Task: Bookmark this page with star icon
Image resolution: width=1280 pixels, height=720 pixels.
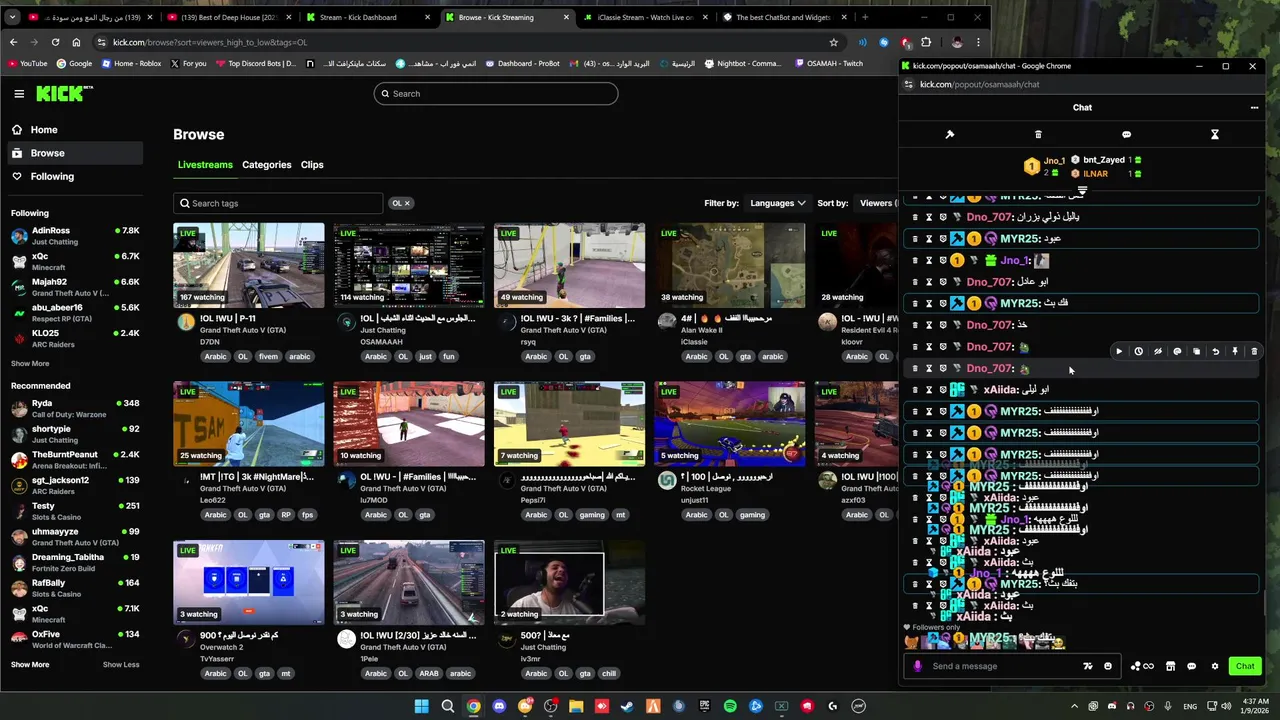Action: [x=833, y=42]
